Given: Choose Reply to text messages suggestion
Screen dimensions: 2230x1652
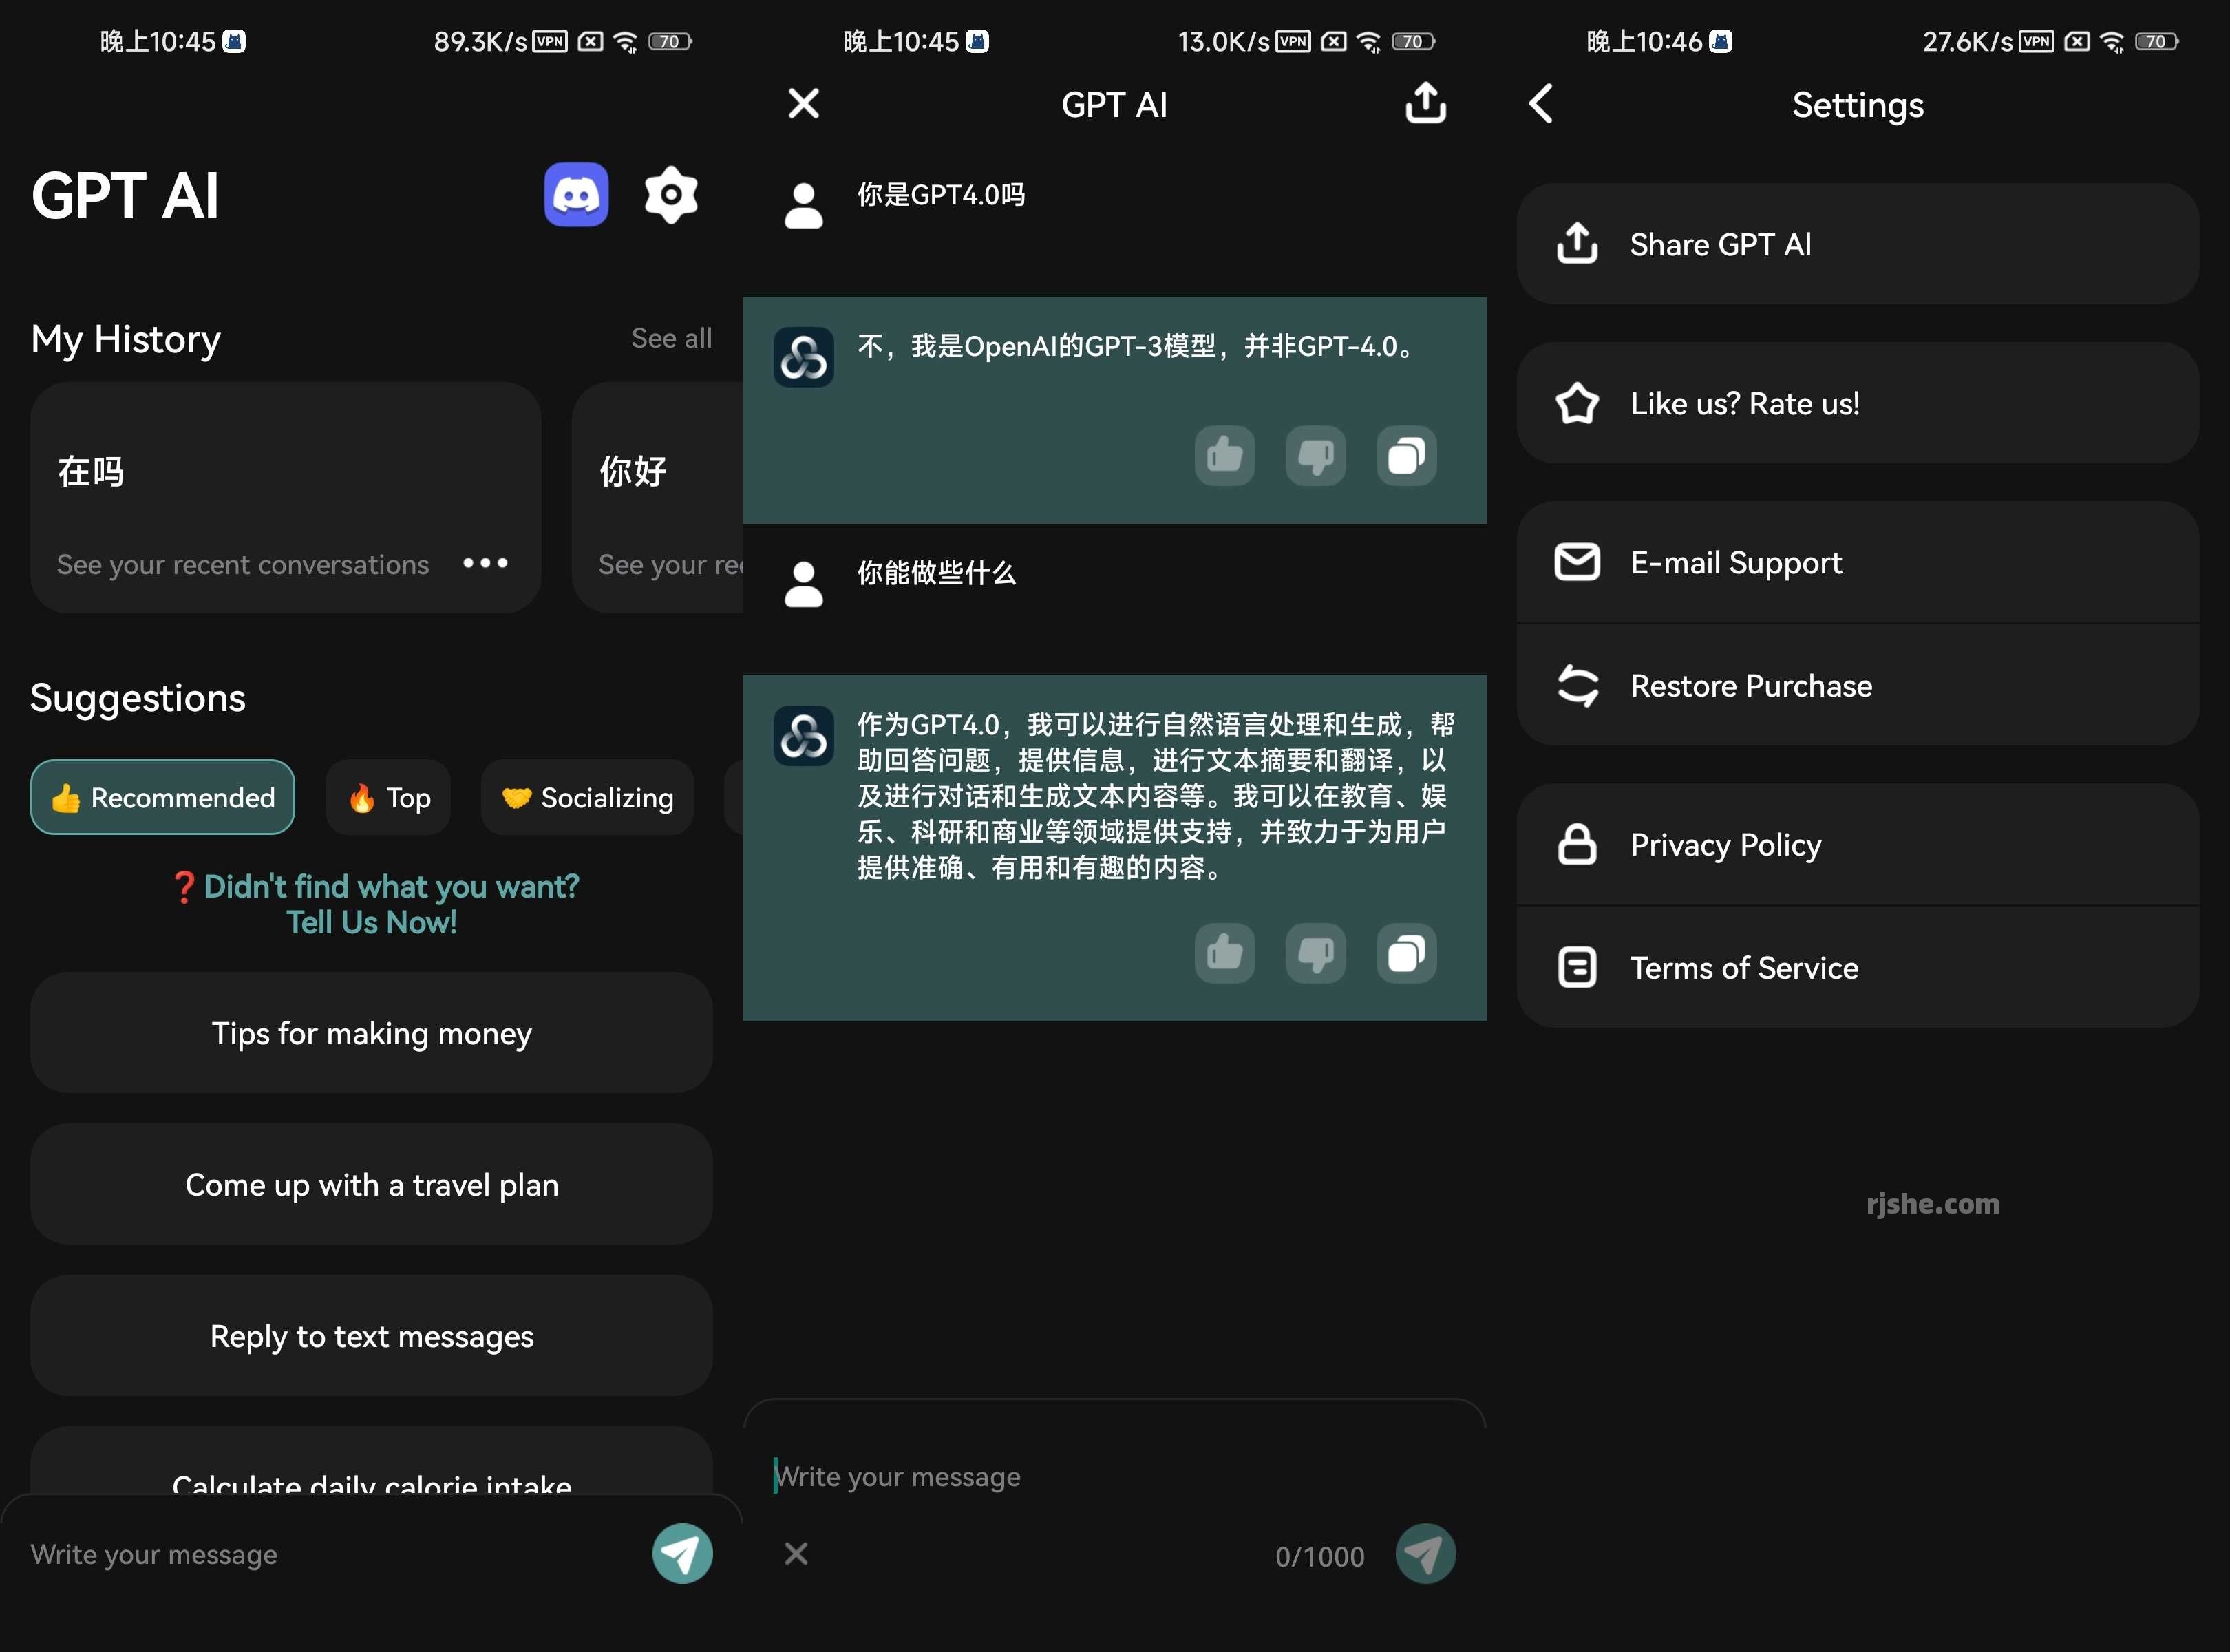Looking at the screenshot, I should coord(372,1336).
